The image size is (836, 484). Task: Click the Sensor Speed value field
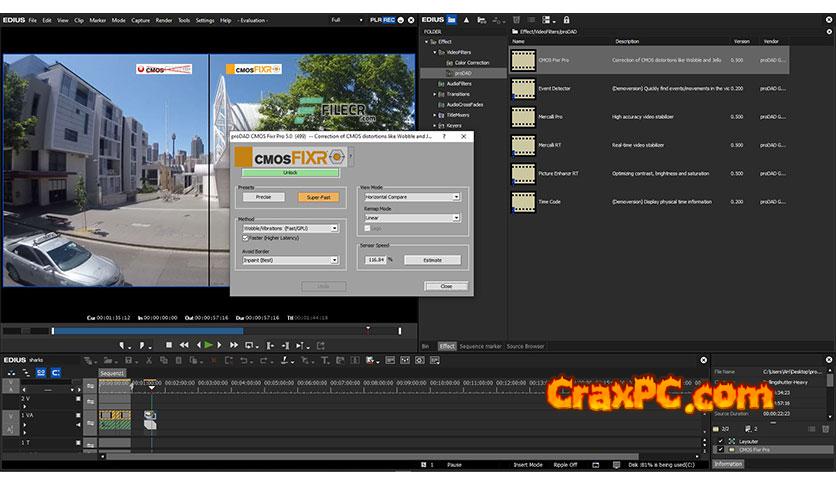pyautogui.click(x=377, y=260)
